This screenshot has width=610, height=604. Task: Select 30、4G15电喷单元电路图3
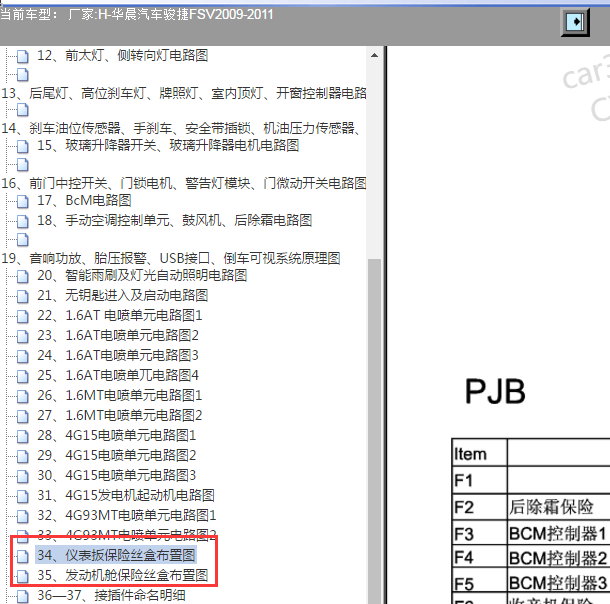click(117, 475)
